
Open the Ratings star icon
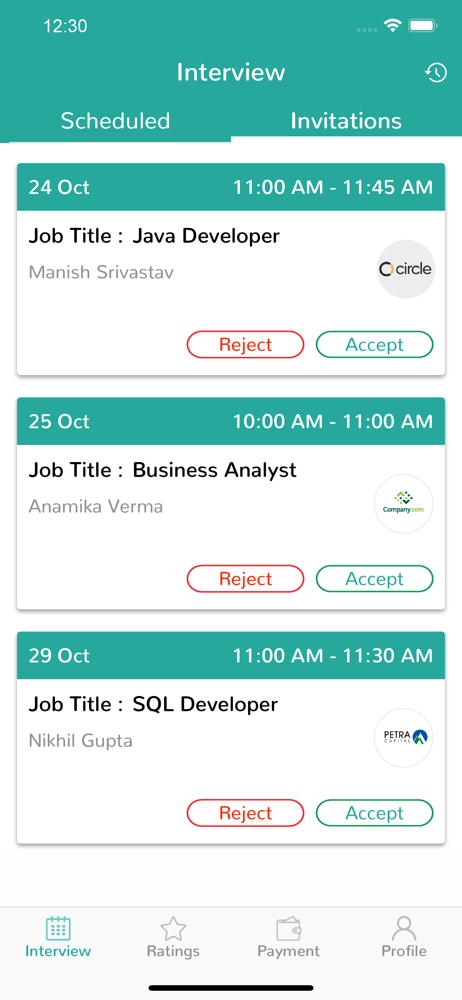point(173,929)
